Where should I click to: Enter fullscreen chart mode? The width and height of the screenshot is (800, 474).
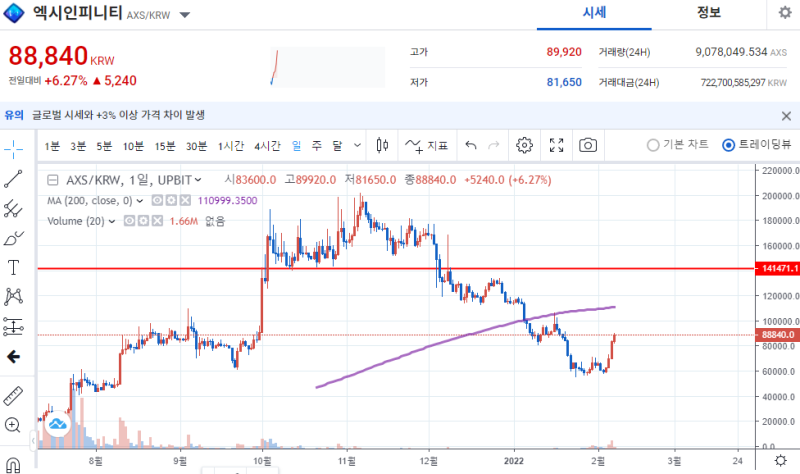tap(556, 145)
